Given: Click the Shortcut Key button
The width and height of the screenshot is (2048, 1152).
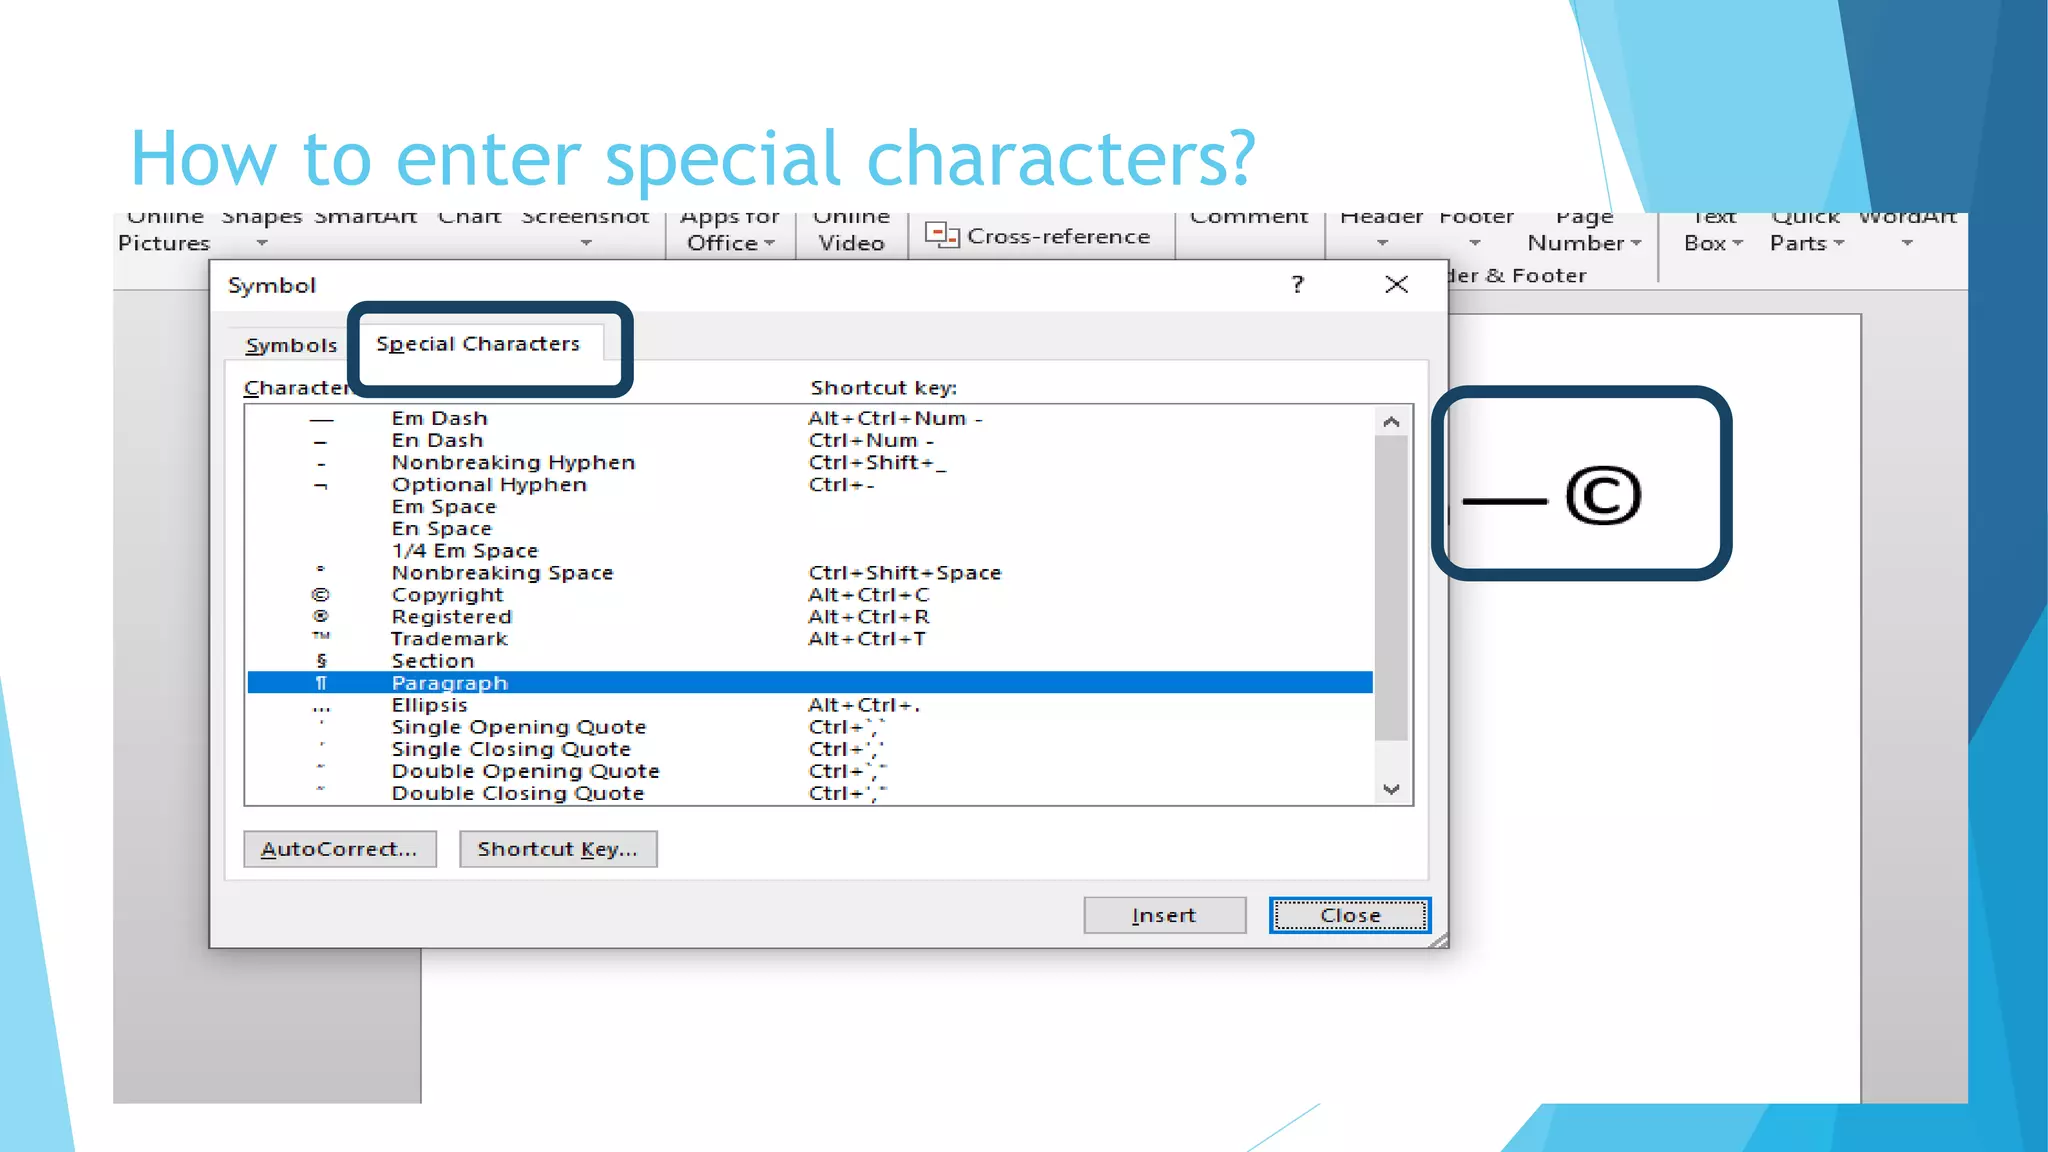Looking at the screenshot, I should (558, 849).
